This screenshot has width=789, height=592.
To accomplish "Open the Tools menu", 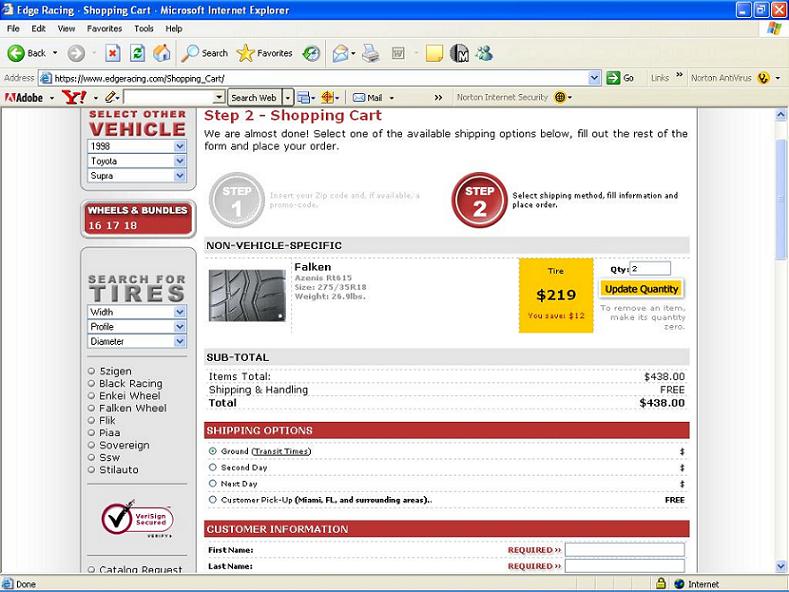I will (144, 29).
